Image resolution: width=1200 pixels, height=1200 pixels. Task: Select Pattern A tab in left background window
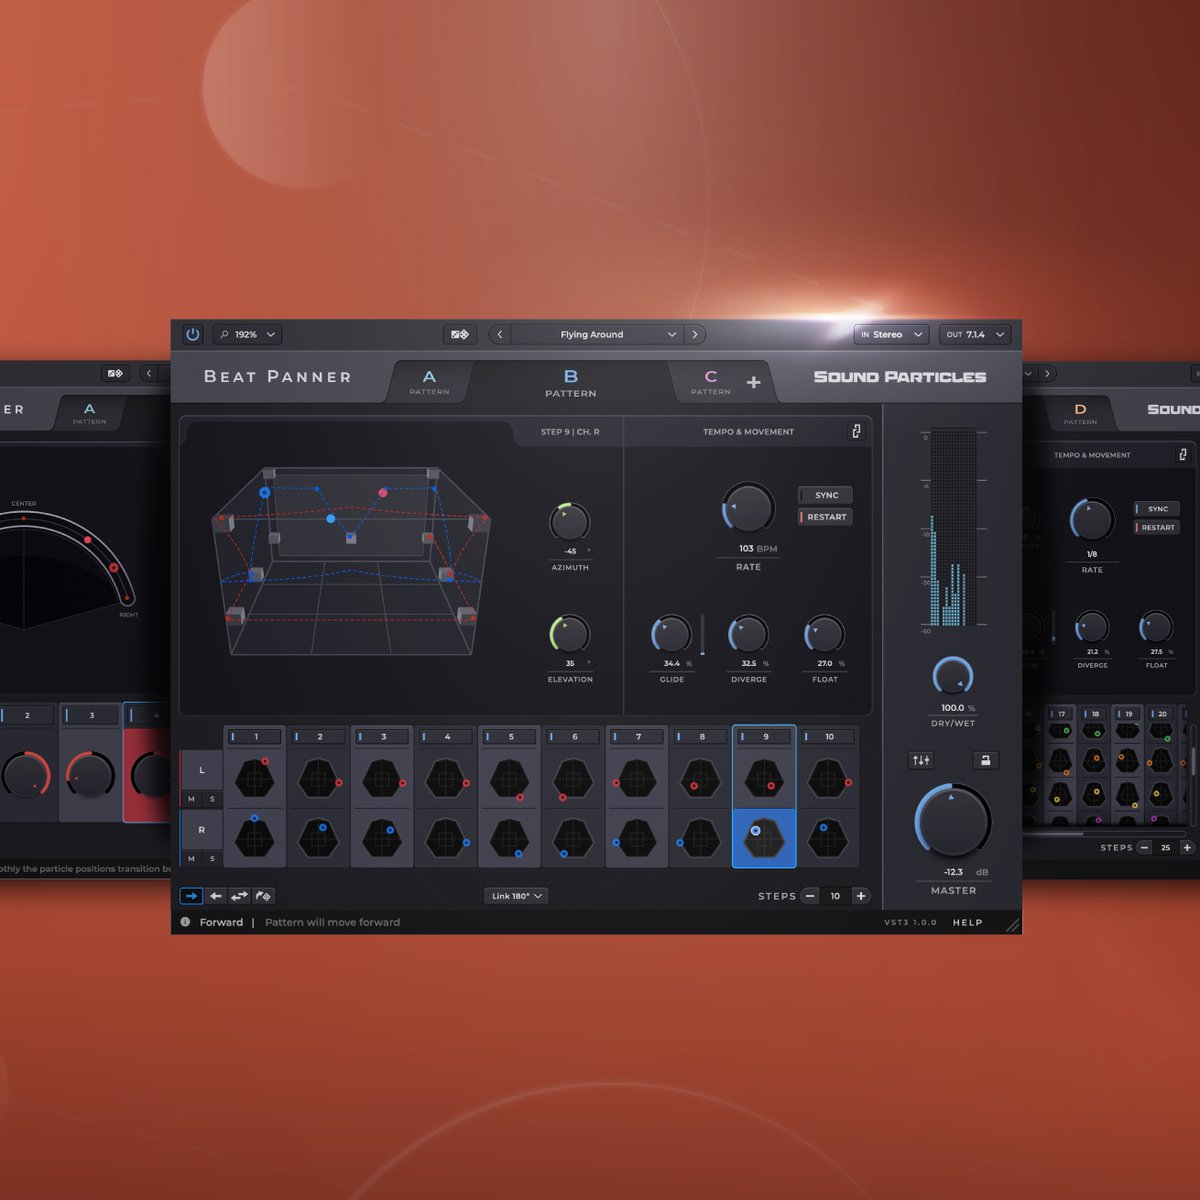click(89, 414)
